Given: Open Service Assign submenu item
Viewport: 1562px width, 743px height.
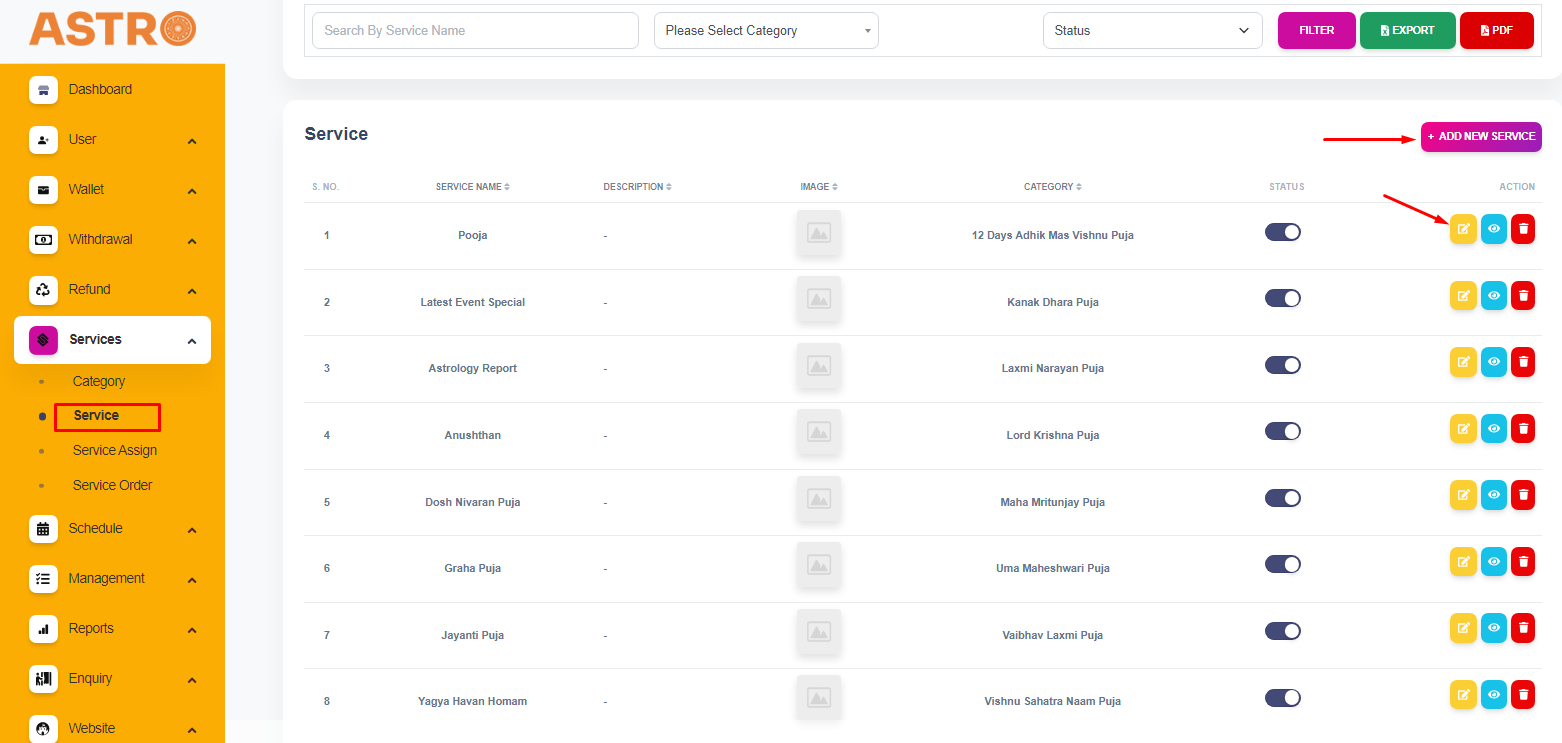Looking at the screenshot, I should point(115,450).
